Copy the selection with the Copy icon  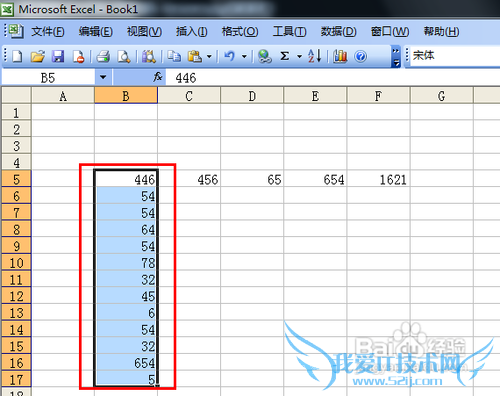coord(174,56)
